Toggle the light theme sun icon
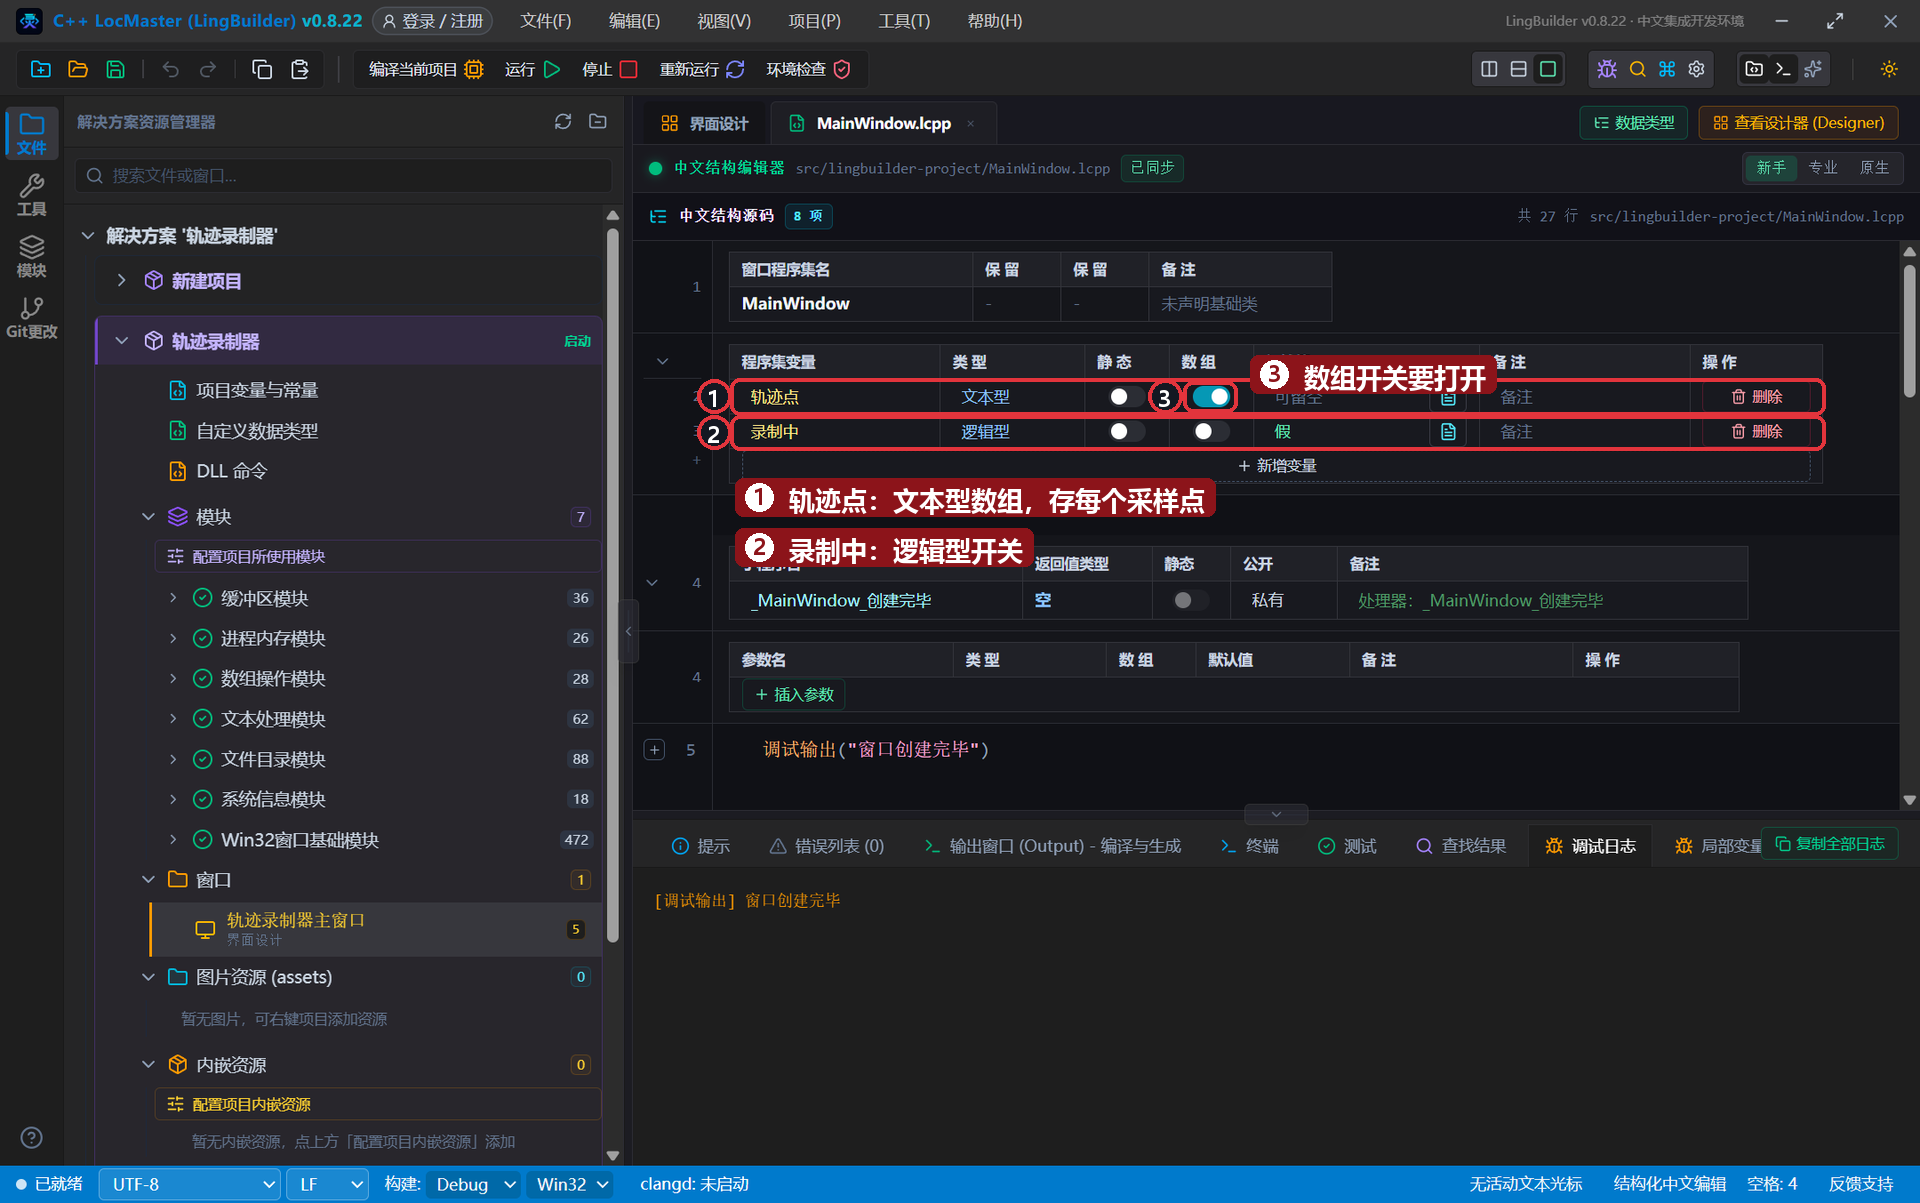 [1889, 69]
